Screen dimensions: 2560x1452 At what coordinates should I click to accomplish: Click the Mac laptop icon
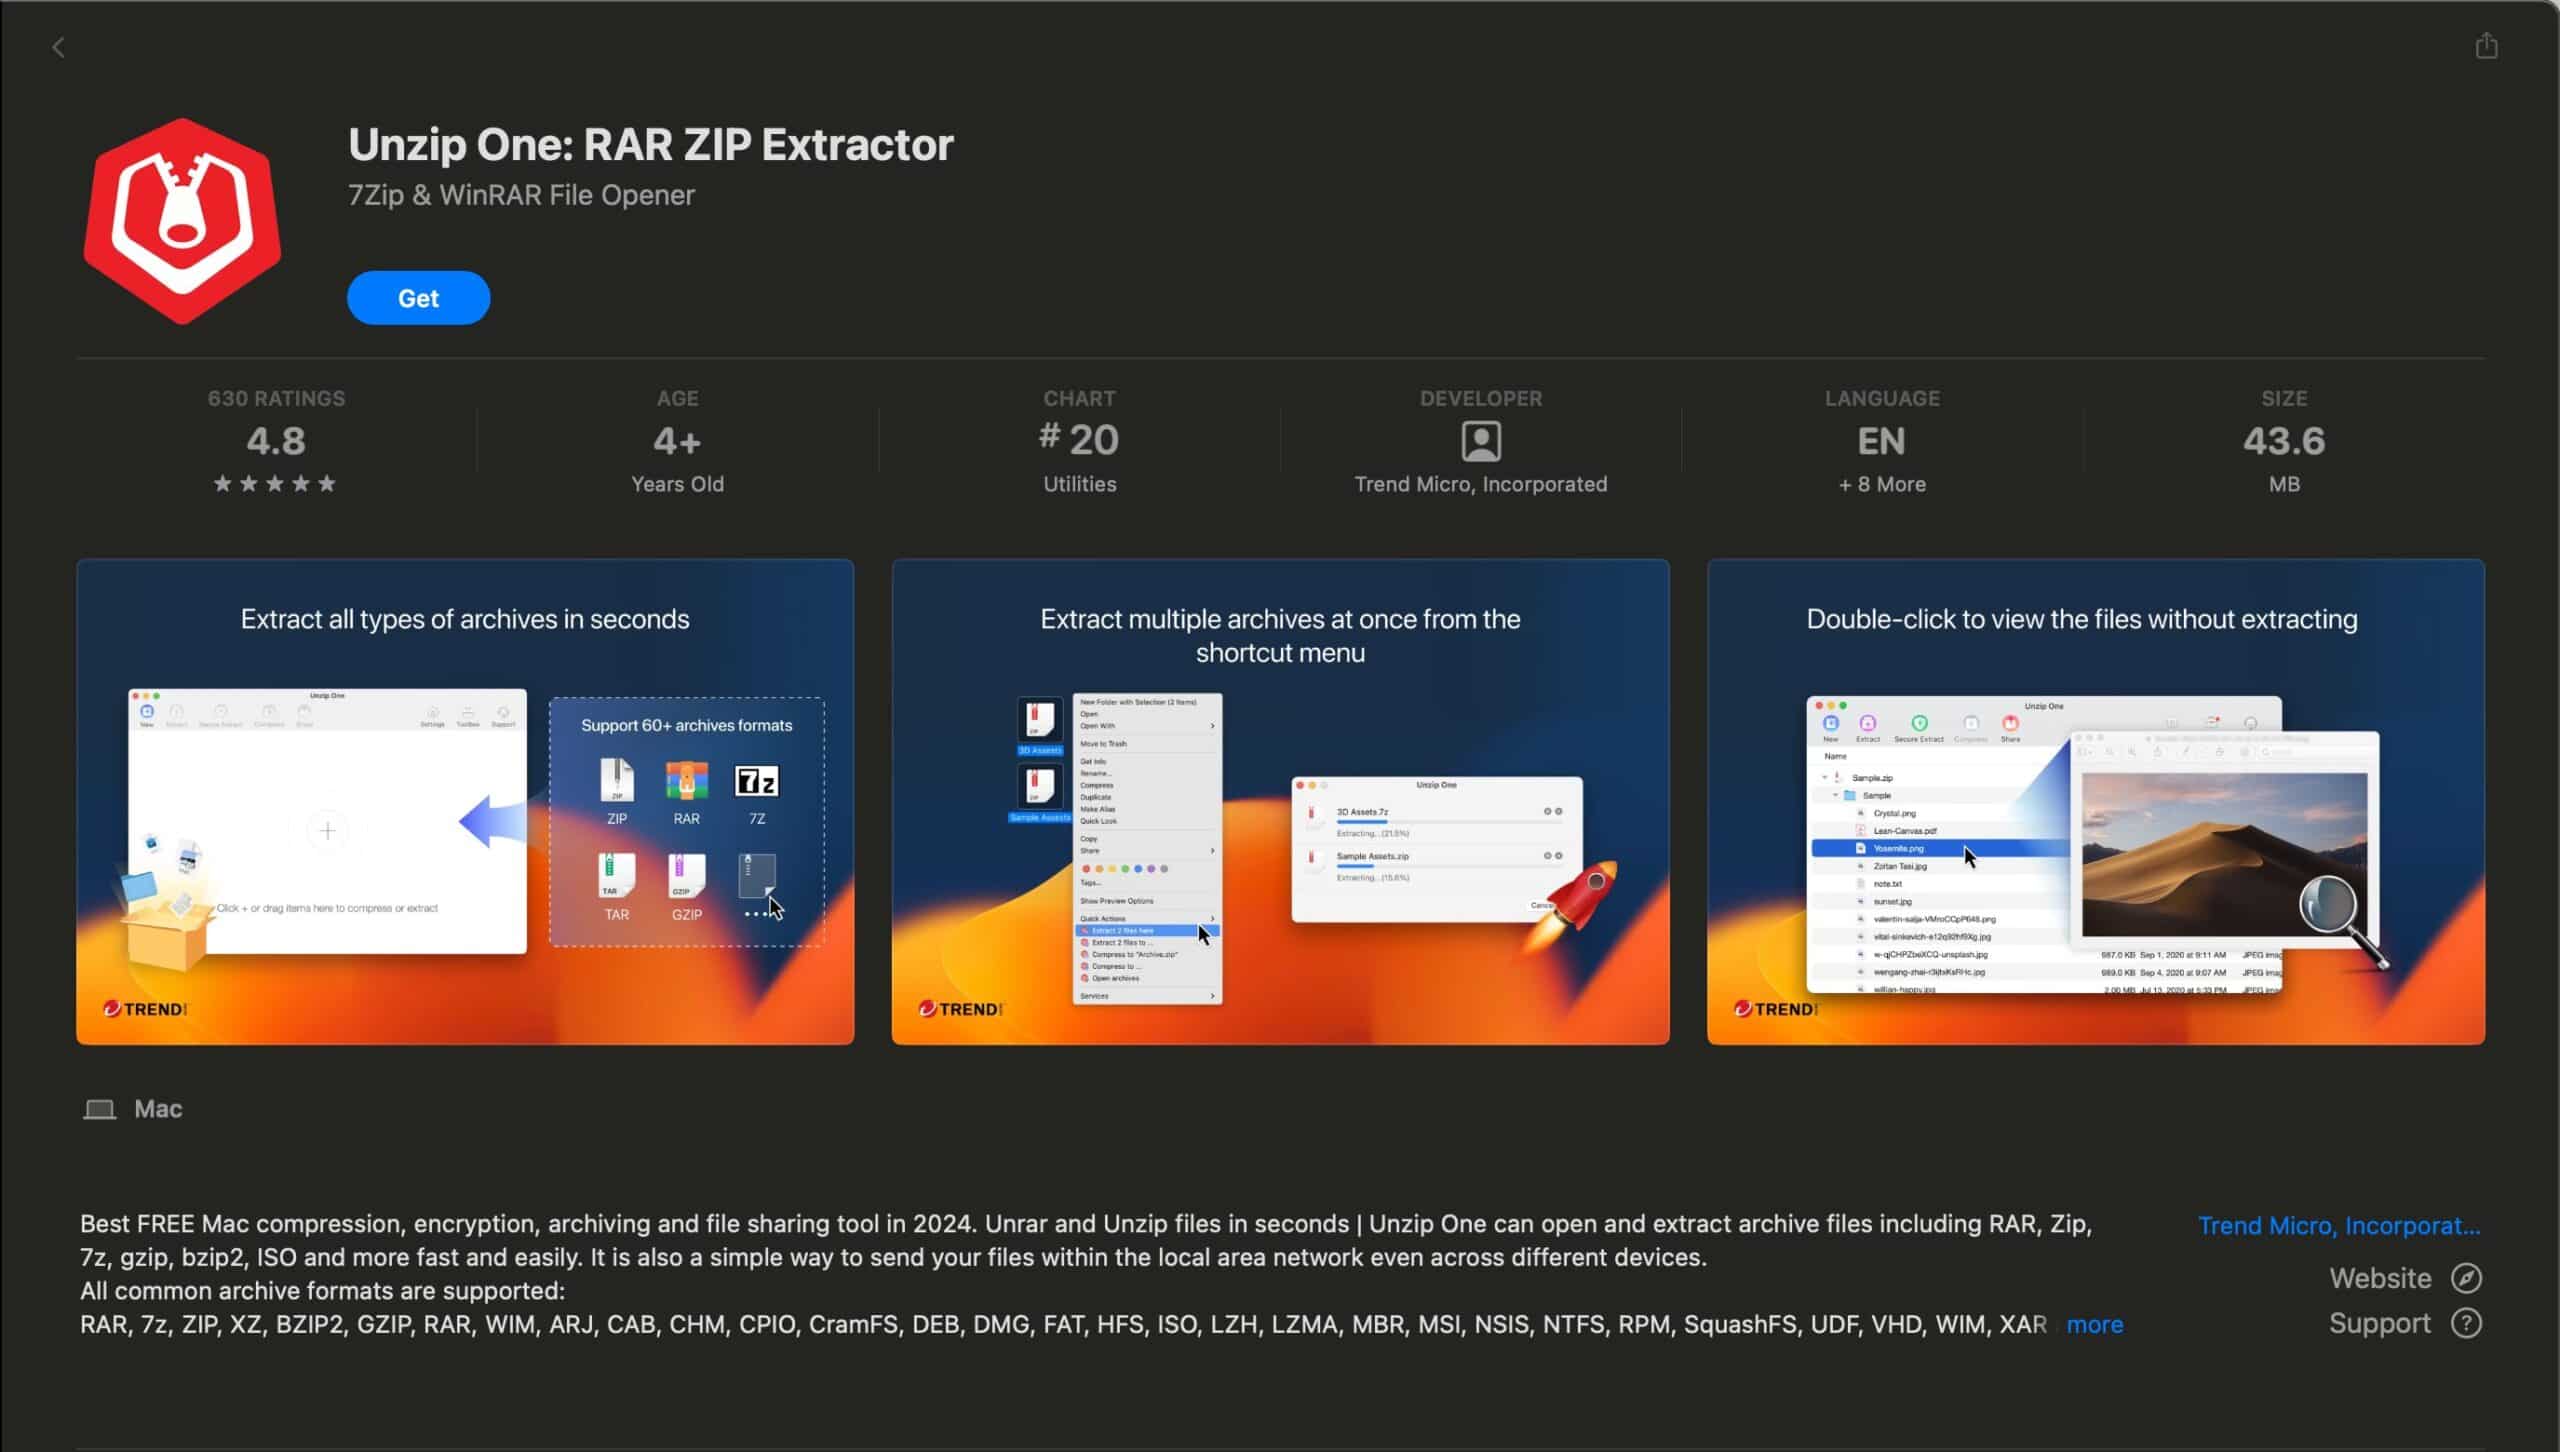coord(99,1109)
